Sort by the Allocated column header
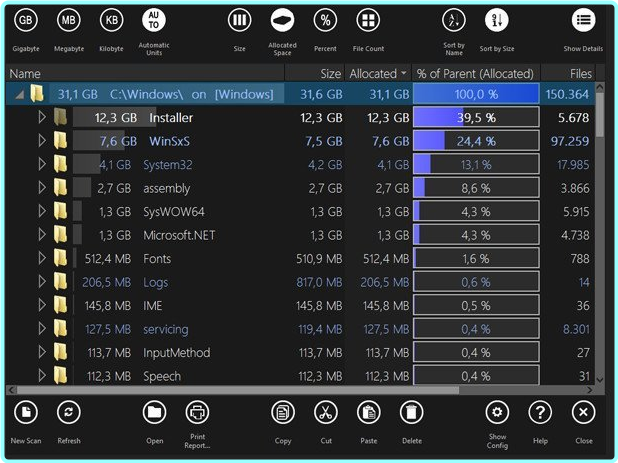This screenshot has height=463, width=618. [x=377, y=73]
